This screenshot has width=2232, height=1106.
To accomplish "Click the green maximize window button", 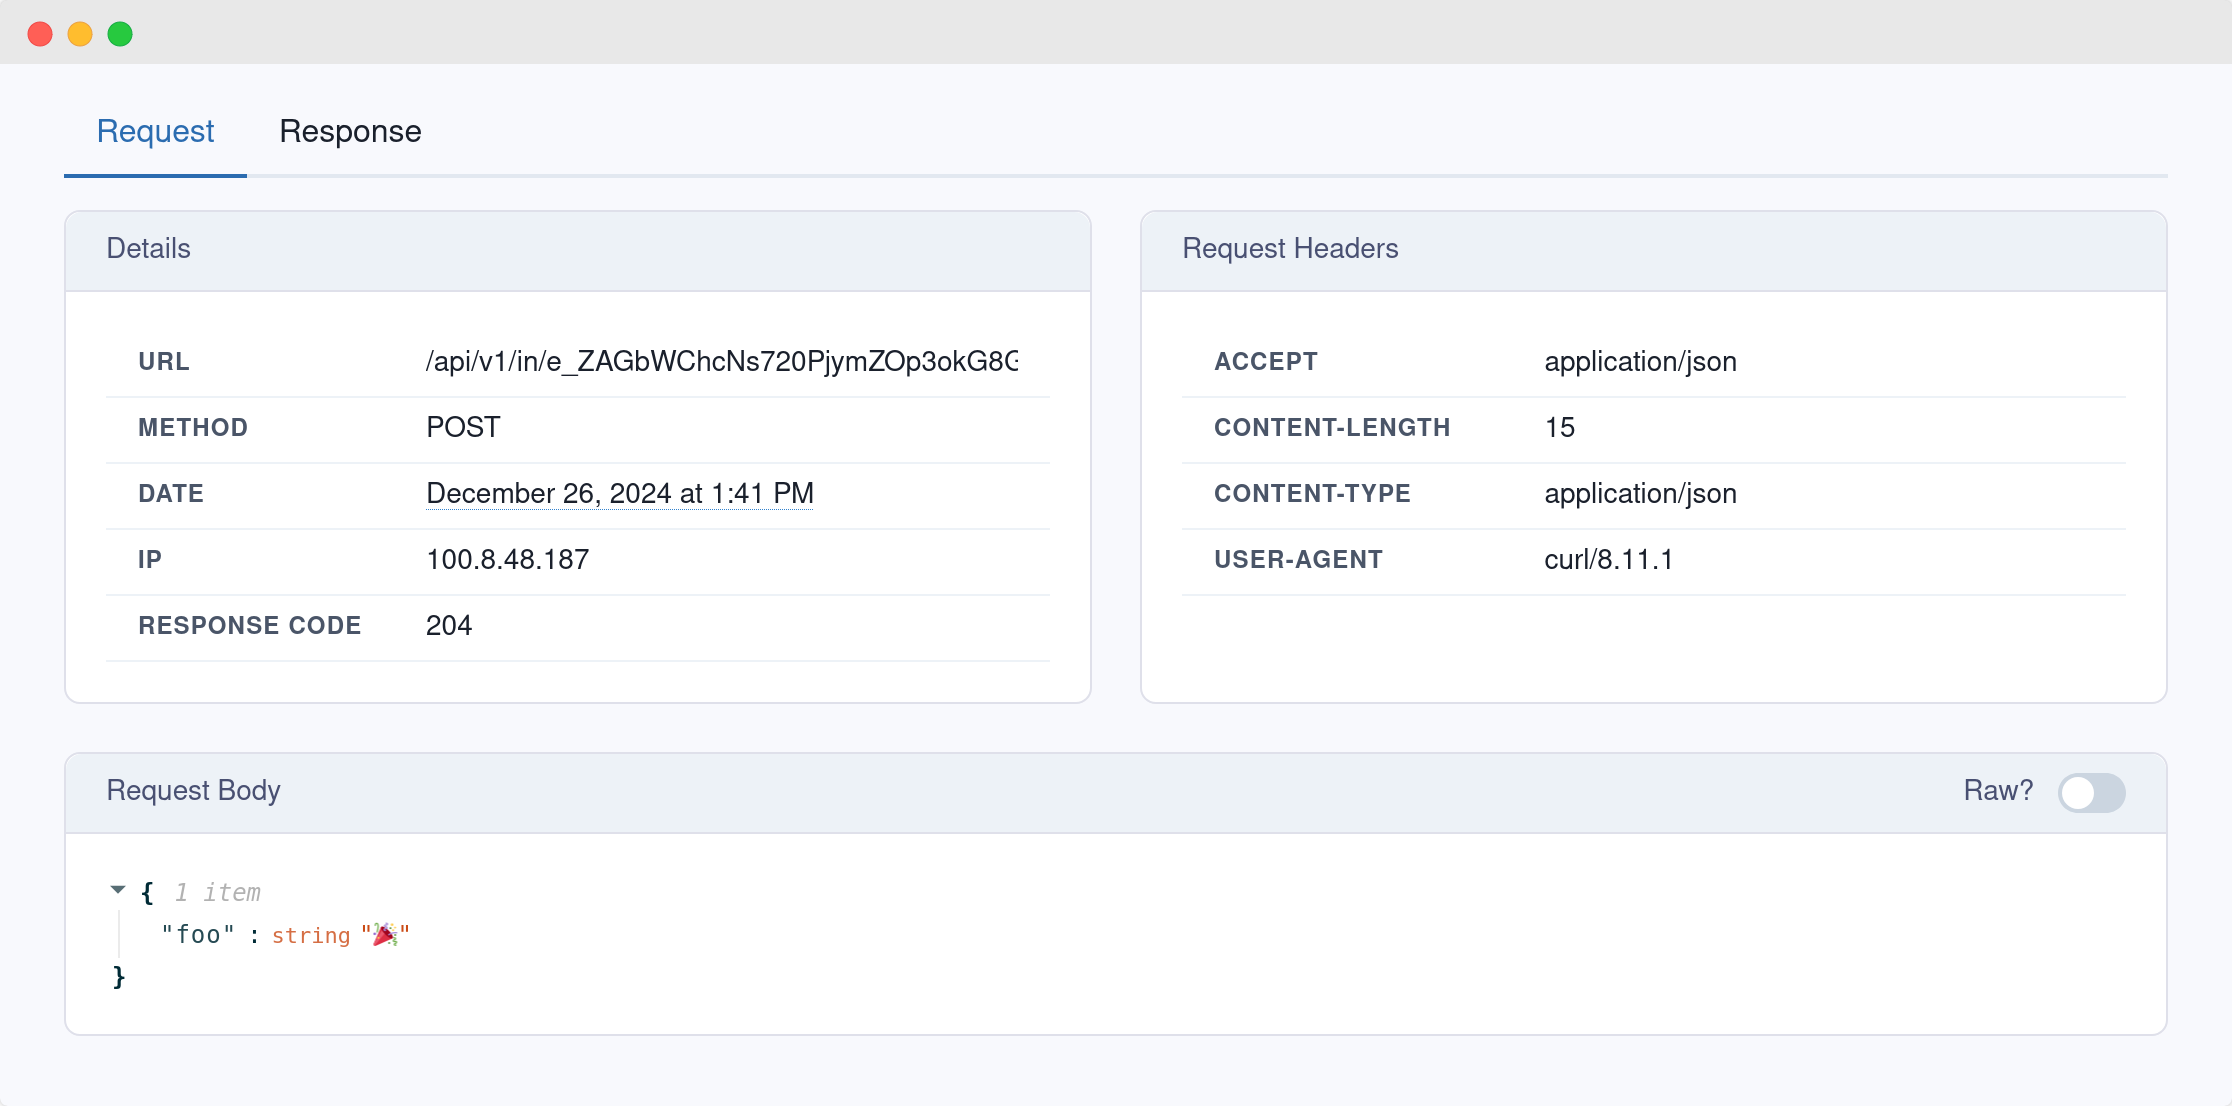I will point(120,34).
